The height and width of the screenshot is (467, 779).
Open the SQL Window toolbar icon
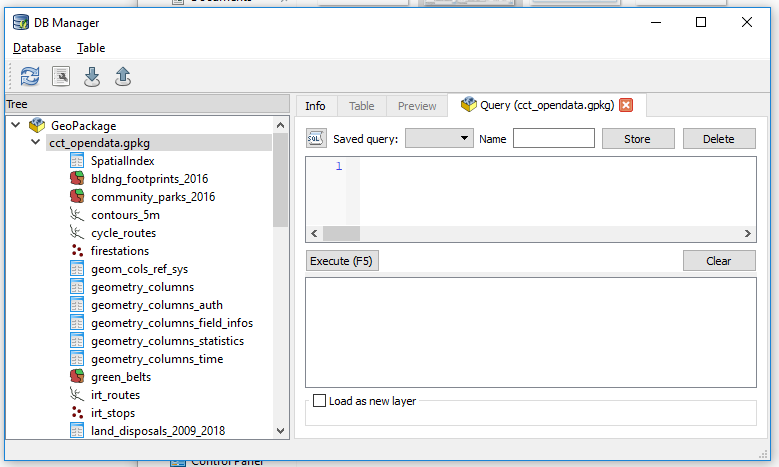pos(61,77)
